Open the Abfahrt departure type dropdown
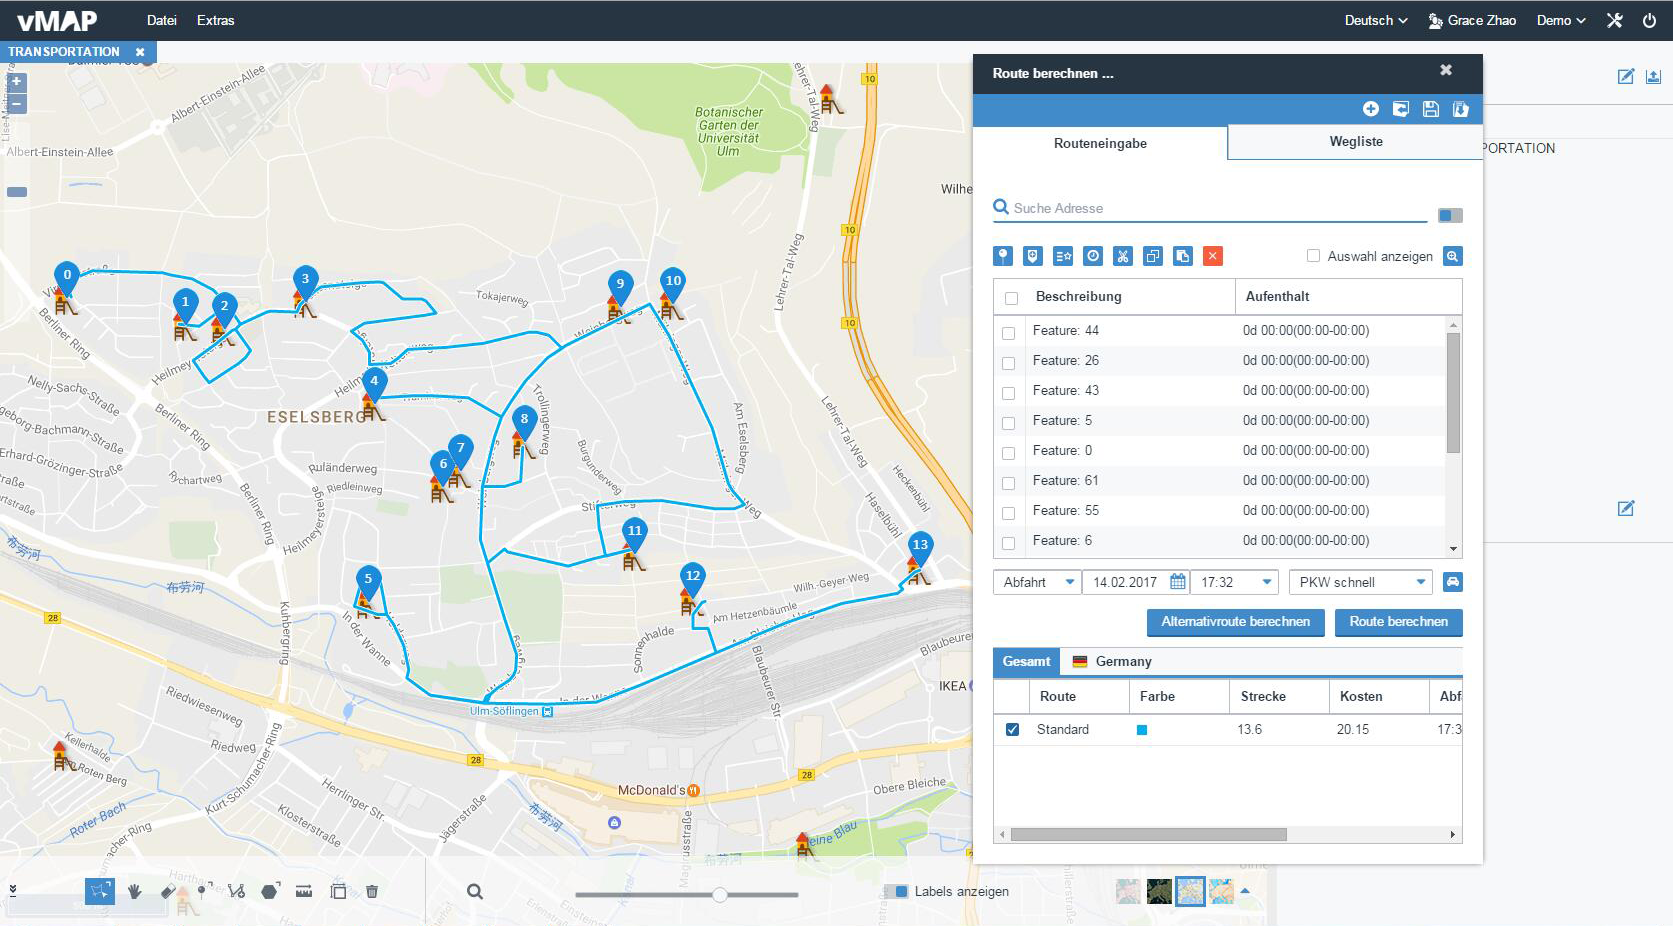Screen dimensions: 1673x926 click(x=1037, y=582)
